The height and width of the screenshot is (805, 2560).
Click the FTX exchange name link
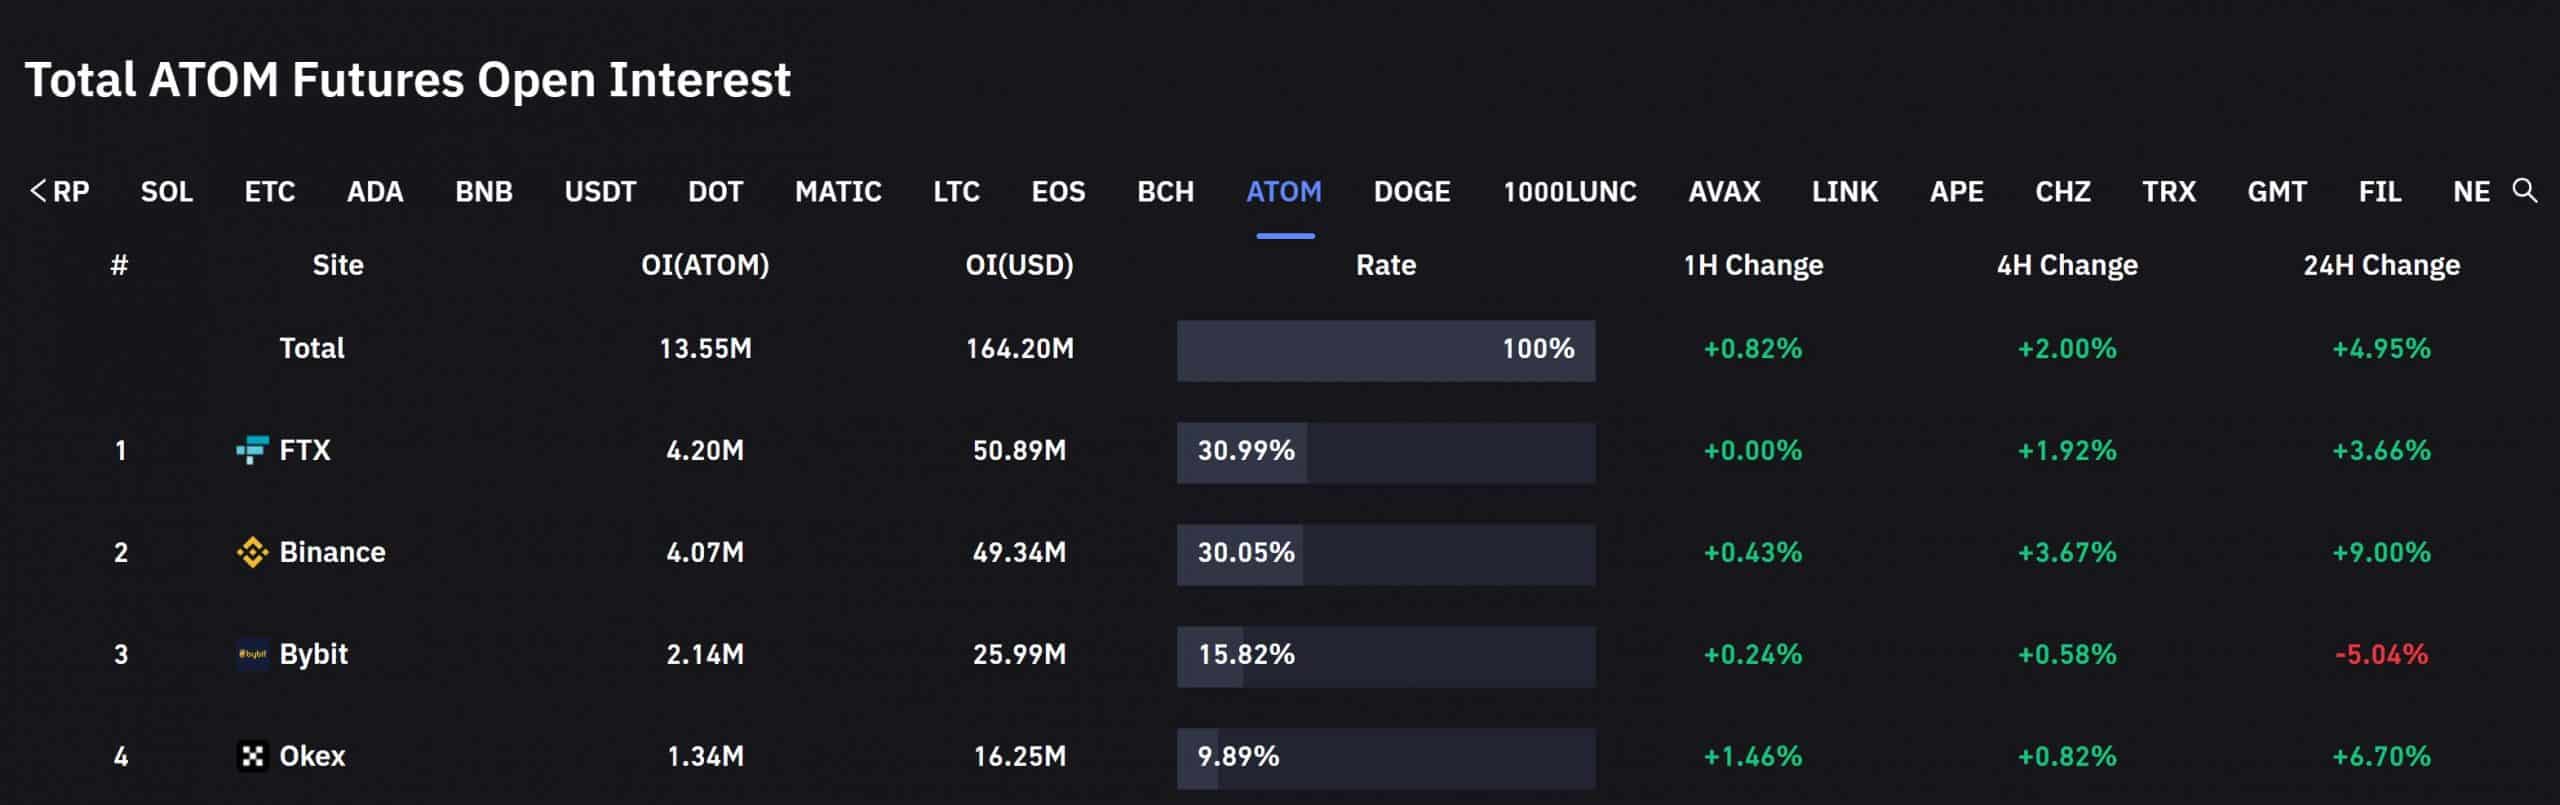[x=307, y=451]
